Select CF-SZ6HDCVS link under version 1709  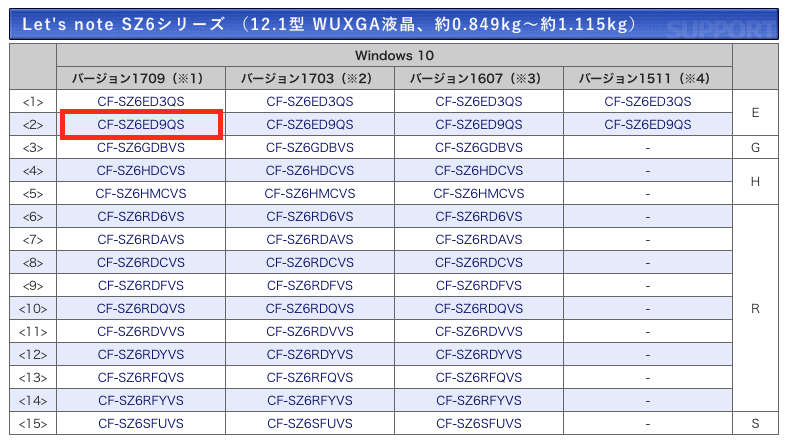141,171
